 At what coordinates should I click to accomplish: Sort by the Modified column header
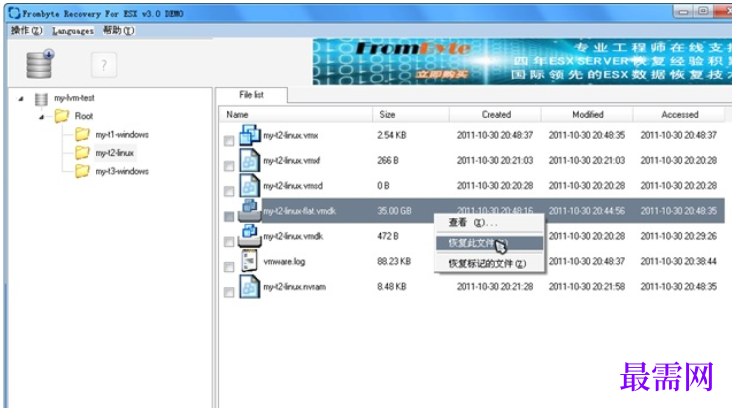click(587, 114)
